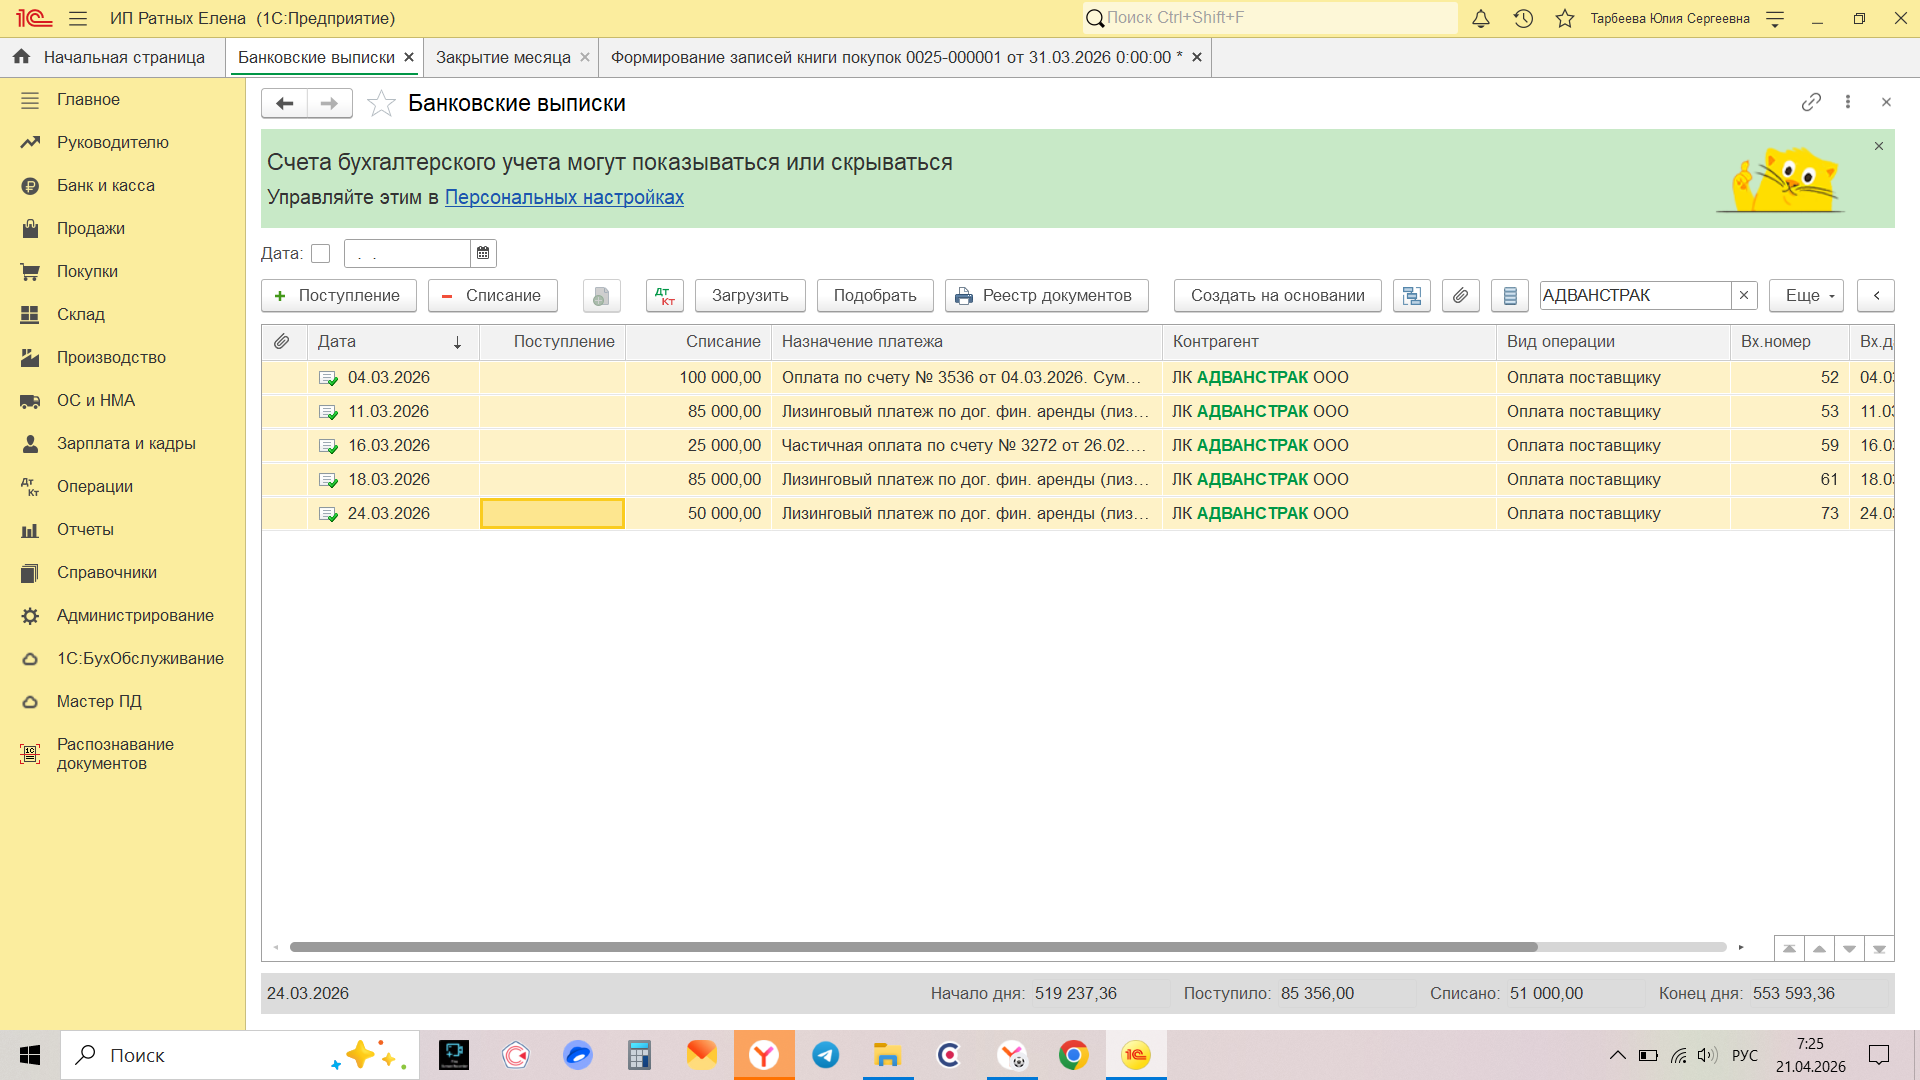Image resolution: width=1920 pixels, height=1080 pixels.
Task: Open the hamburger main menu icon
Action: click(x=78, y=18)
